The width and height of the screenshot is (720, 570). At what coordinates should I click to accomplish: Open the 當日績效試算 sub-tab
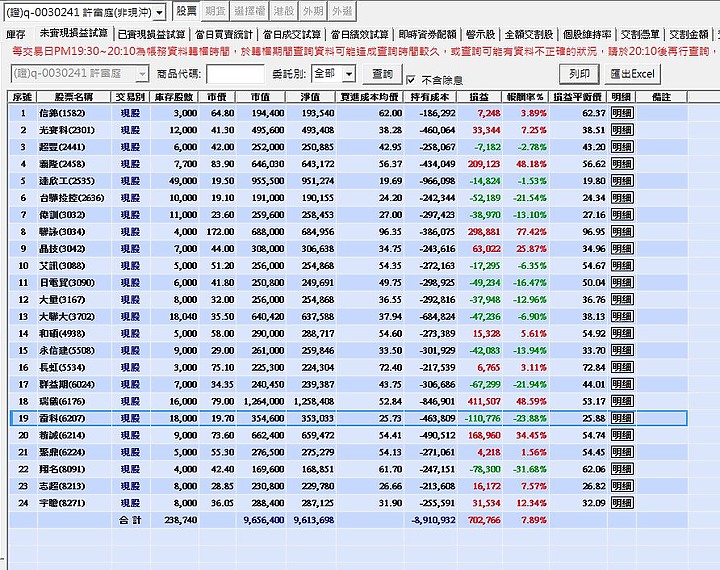coord(360,34)
